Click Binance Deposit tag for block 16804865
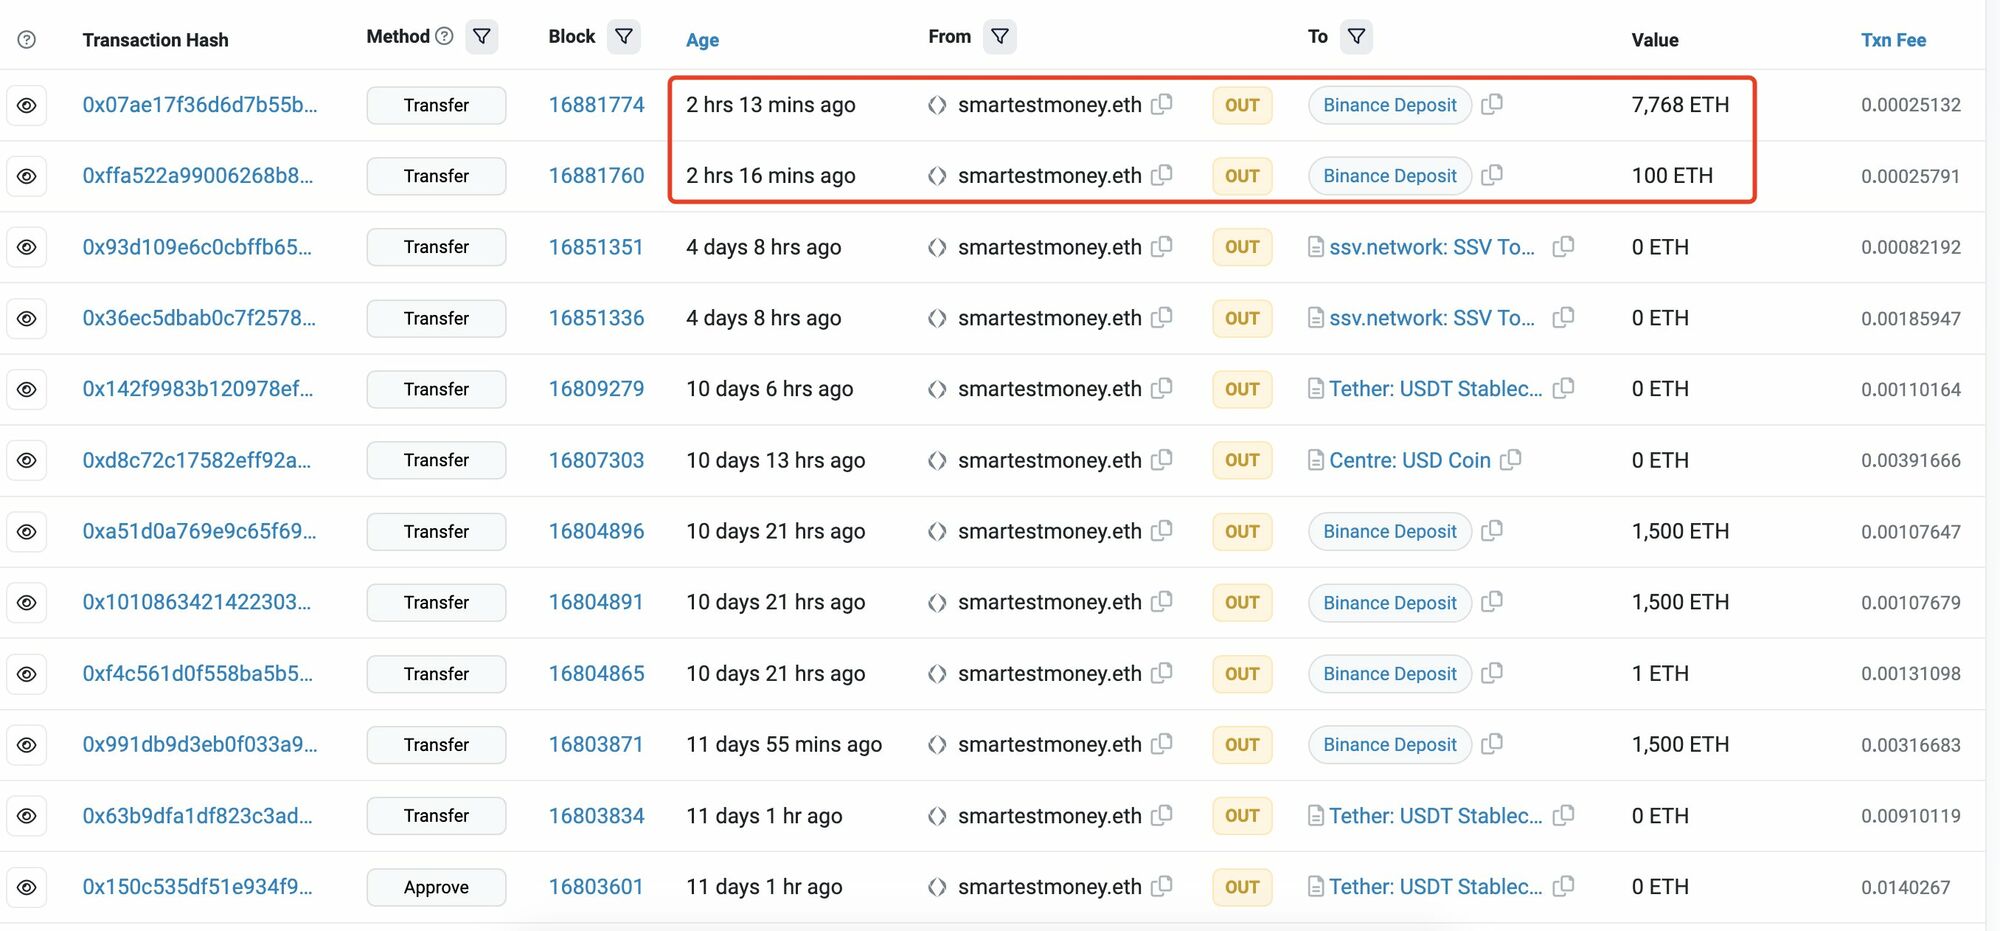This screenshot has width=2000, height=931. pos(1389,674)
